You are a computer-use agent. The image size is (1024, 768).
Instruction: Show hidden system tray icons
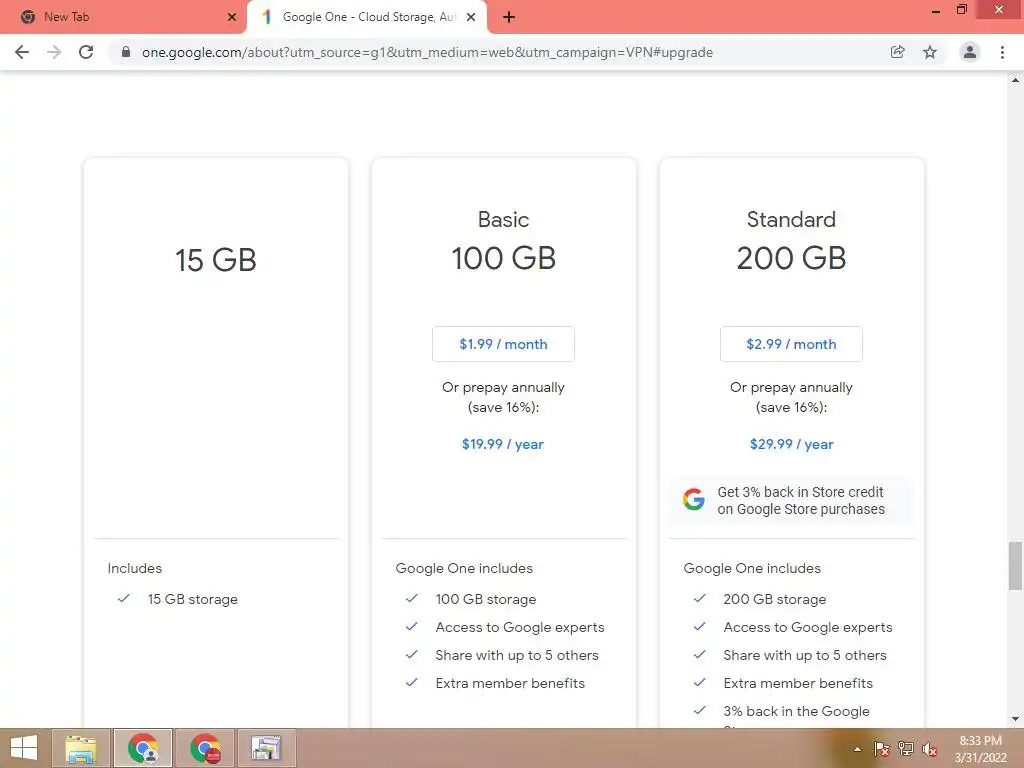point(857,749)
